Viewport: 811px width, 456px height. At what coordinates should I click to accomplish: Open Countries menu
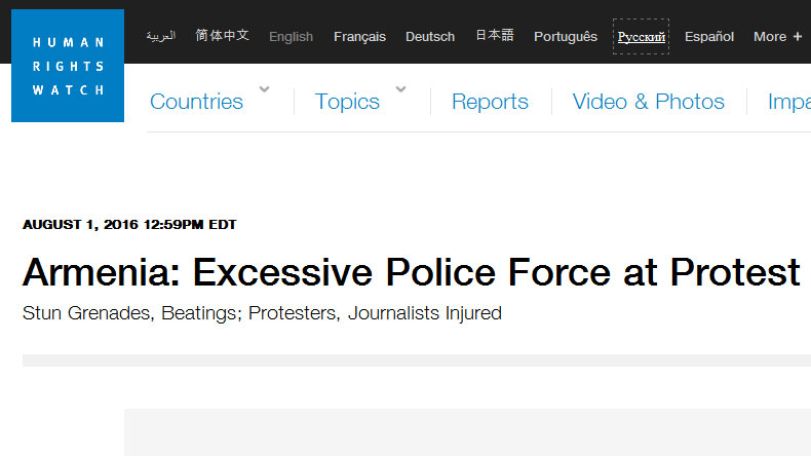coord(197,101)
